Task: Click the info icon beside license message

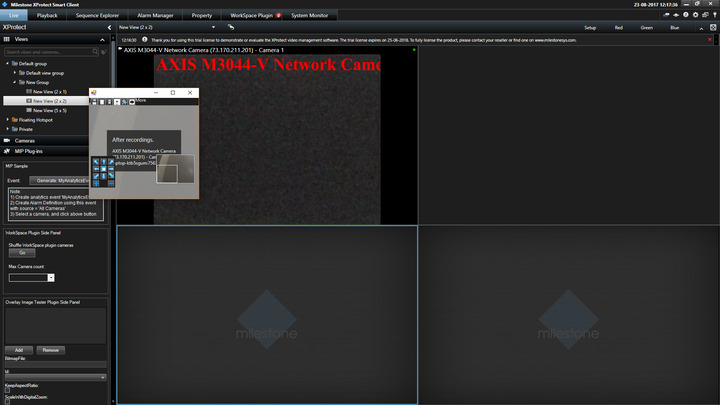Action: click(x=145, y=41)
